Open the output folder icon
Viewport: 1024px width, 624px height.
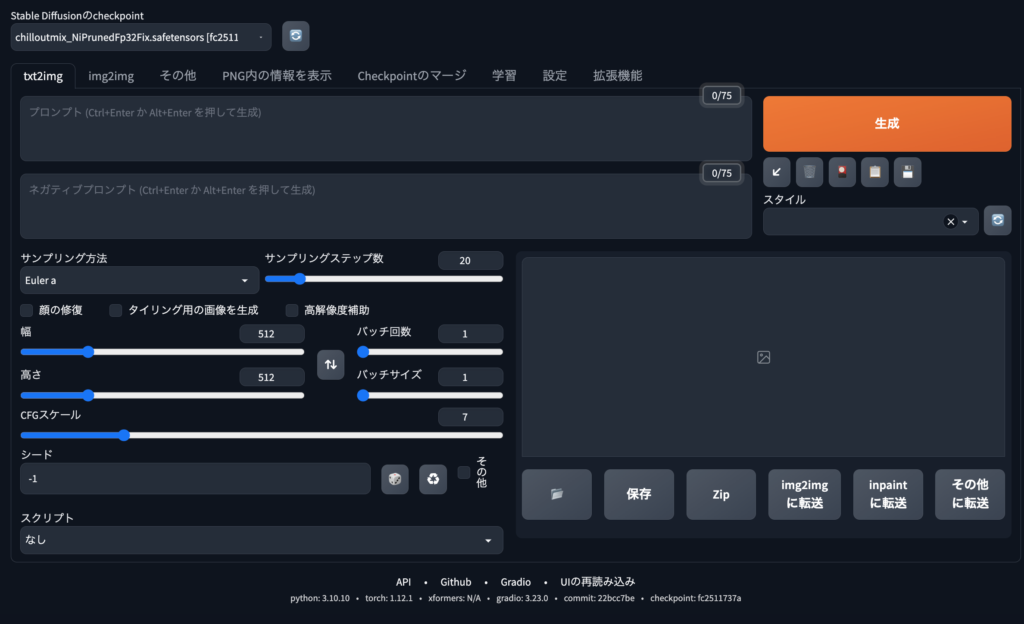(x=556, y=494)
